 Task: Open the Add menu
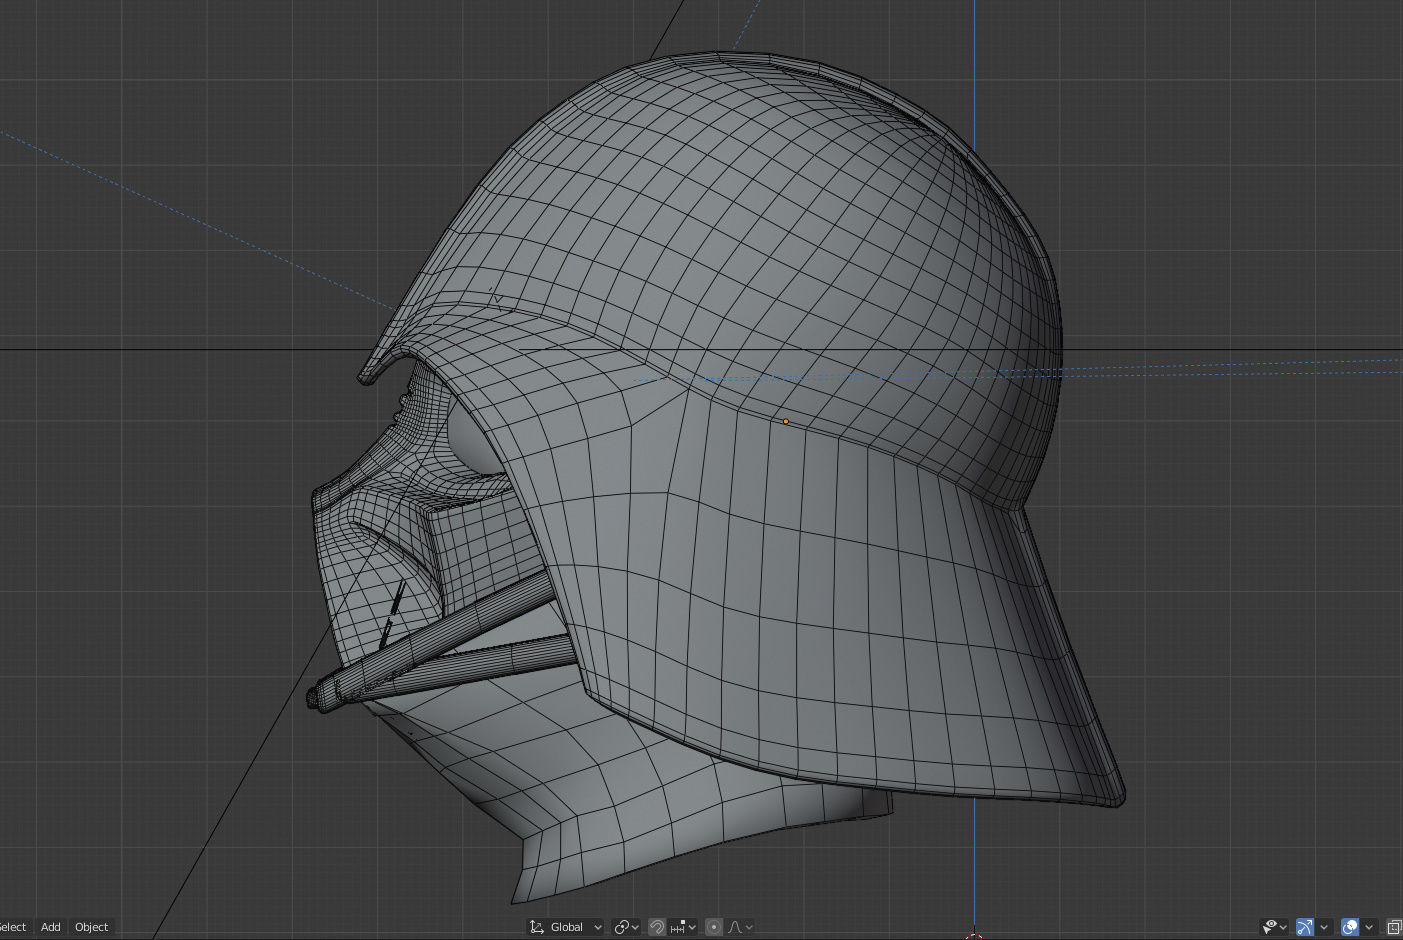coord(50,927)
